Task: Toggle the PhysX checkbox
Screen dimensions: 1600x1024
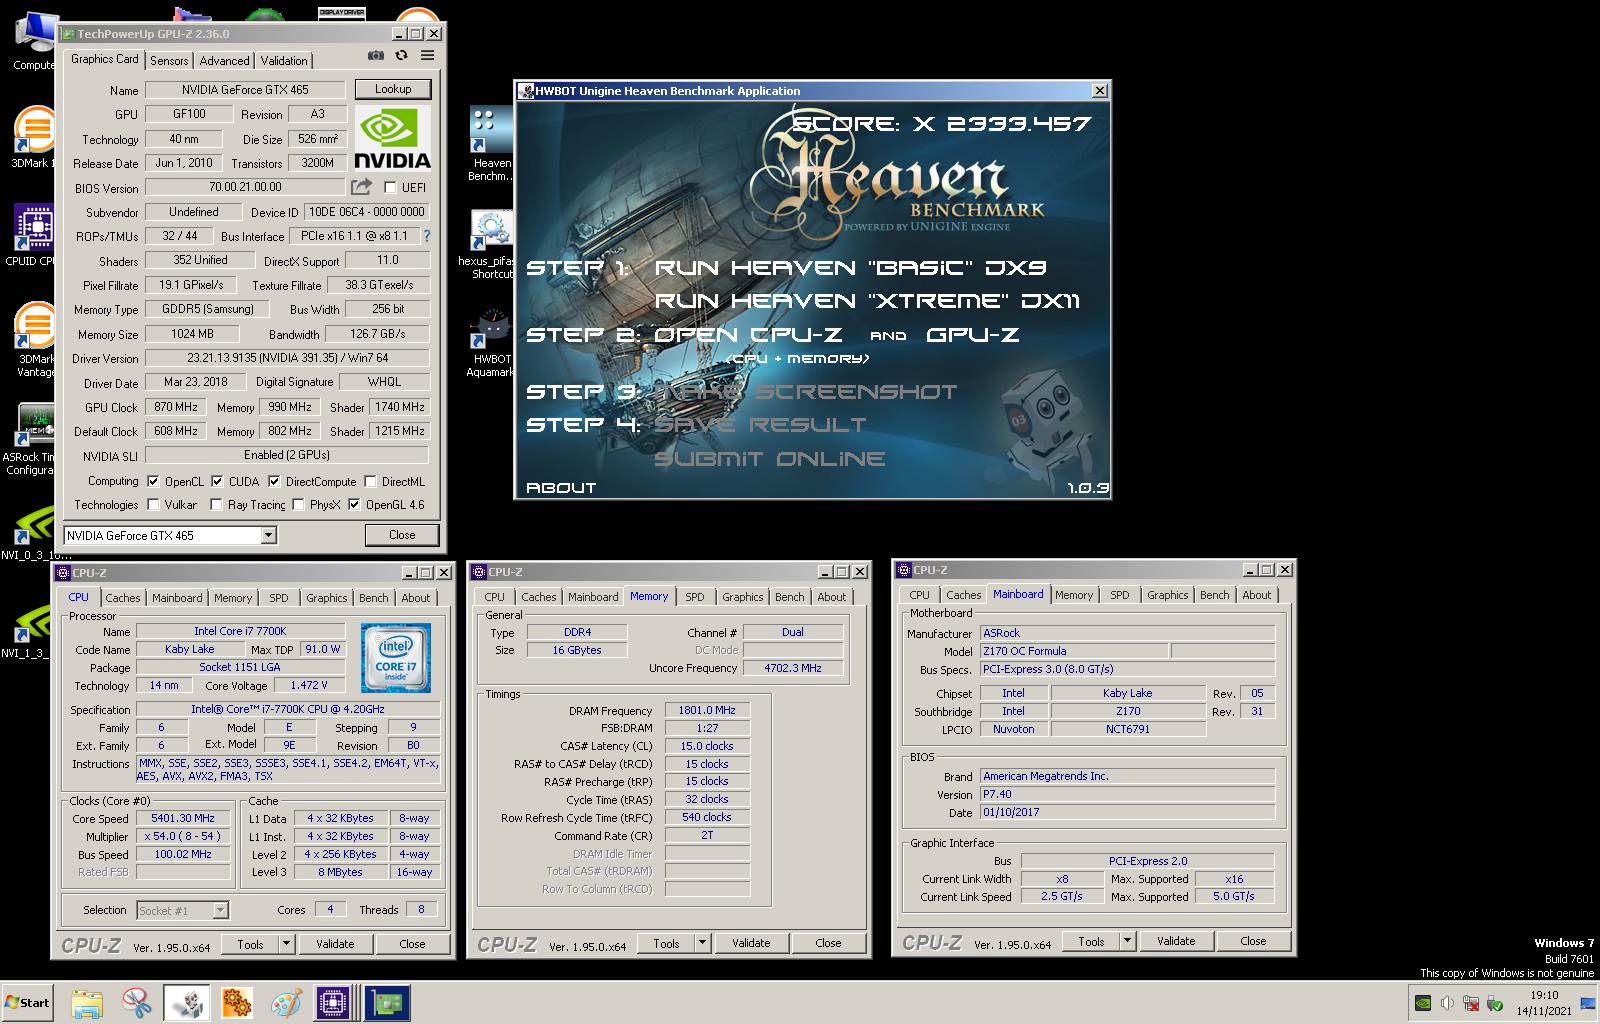Action: (298, 505)
